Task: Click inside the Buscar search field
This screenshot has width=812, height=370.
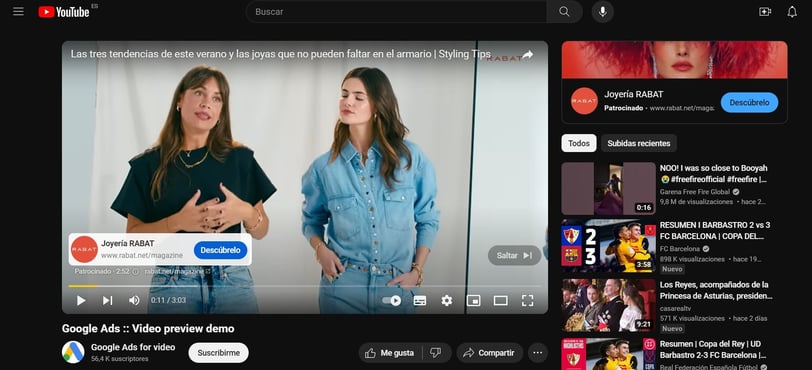Action: (x=396, y=11)
